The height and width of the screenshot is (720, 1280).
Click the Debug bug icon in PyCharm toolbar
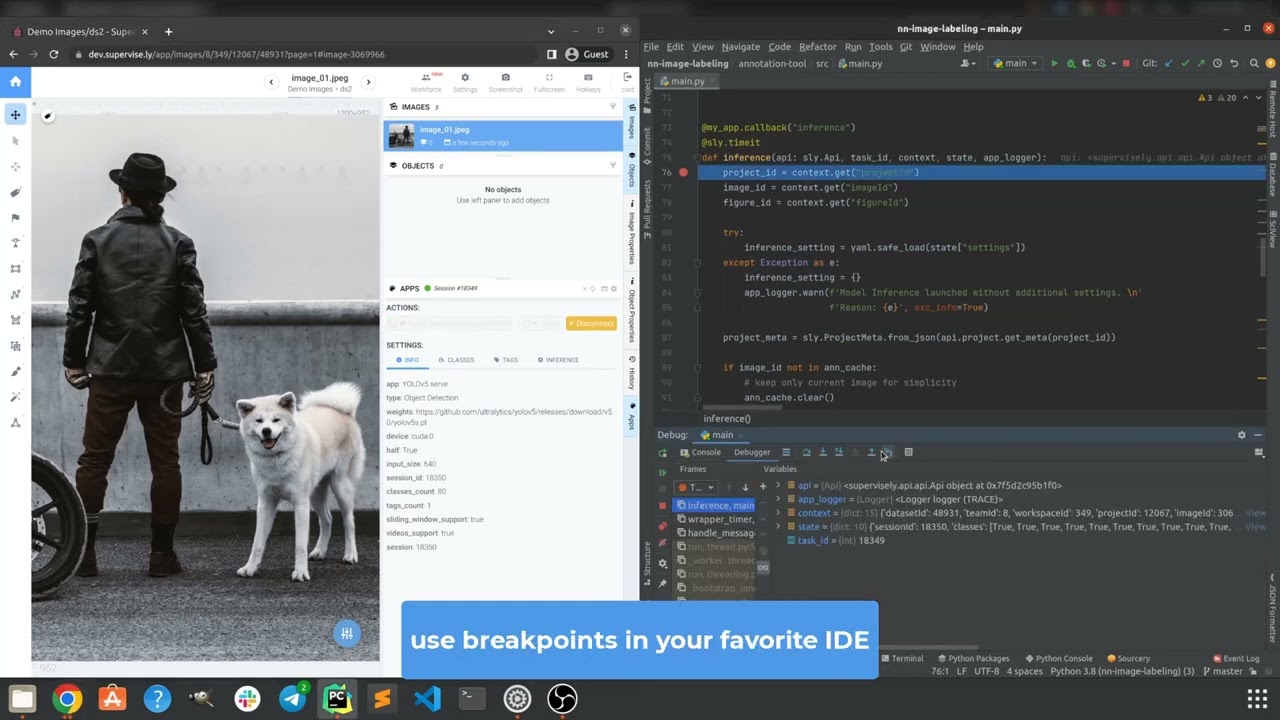(x=1071, y=63)
